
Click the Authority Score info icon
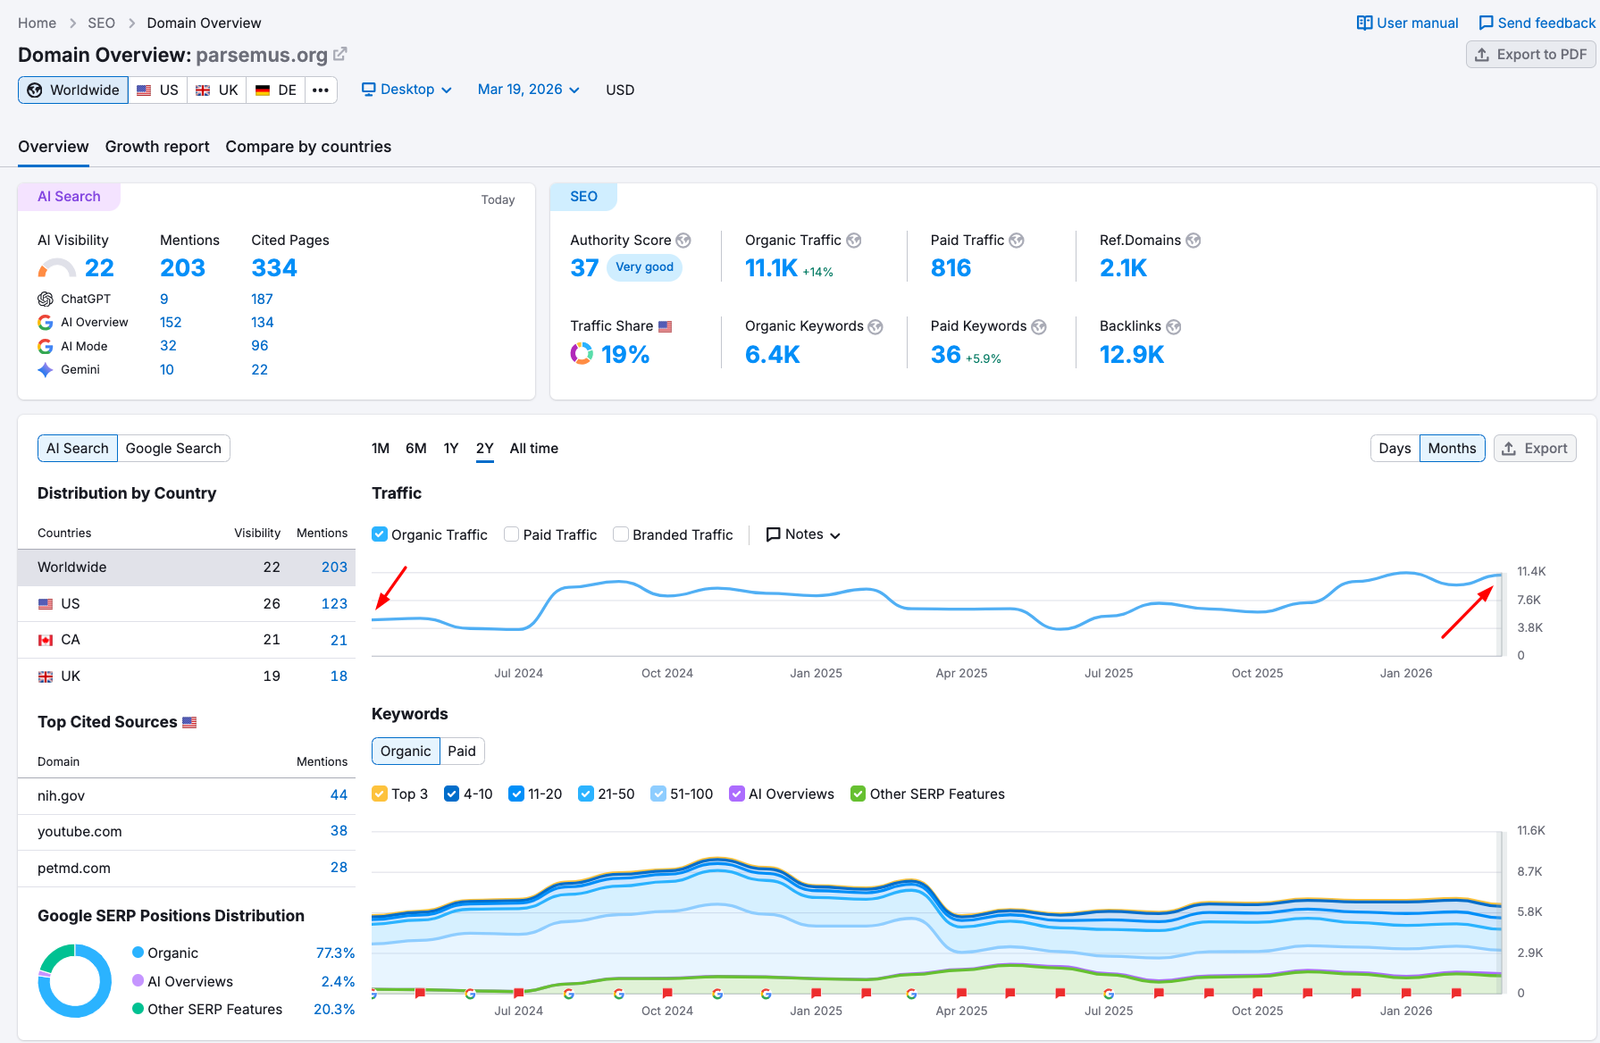[x=683, y=240]
